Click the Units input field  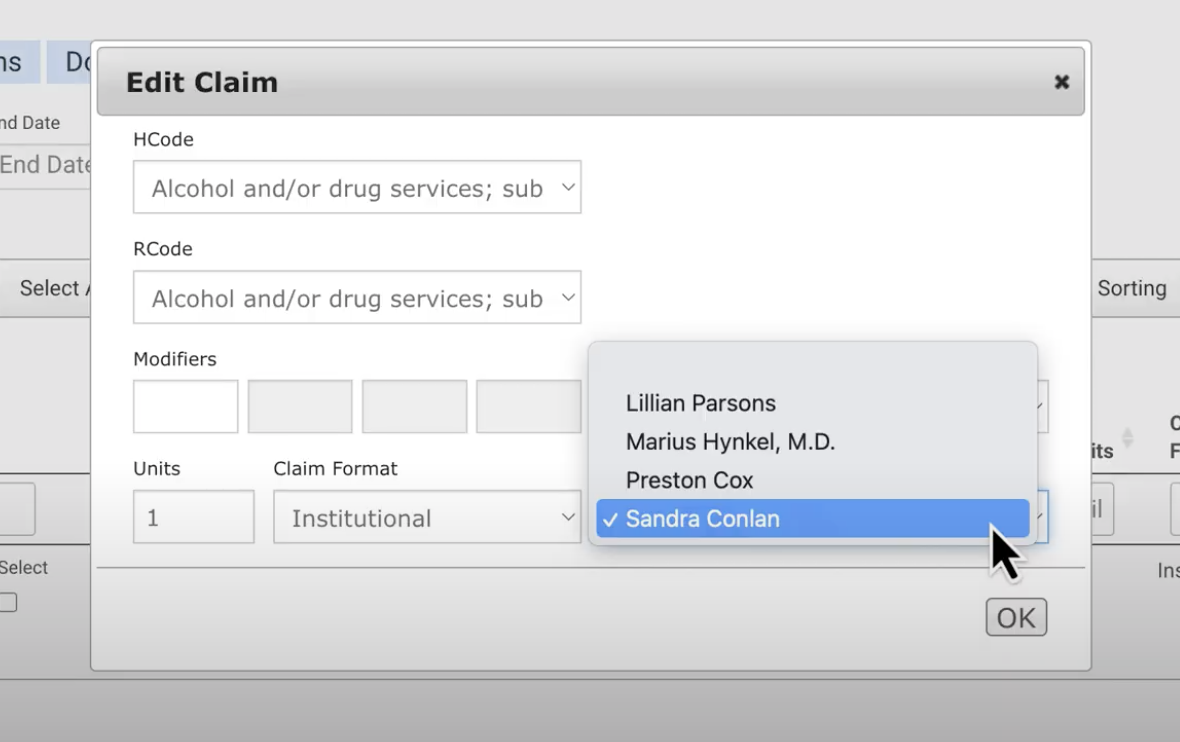click(x=193, y=517)
